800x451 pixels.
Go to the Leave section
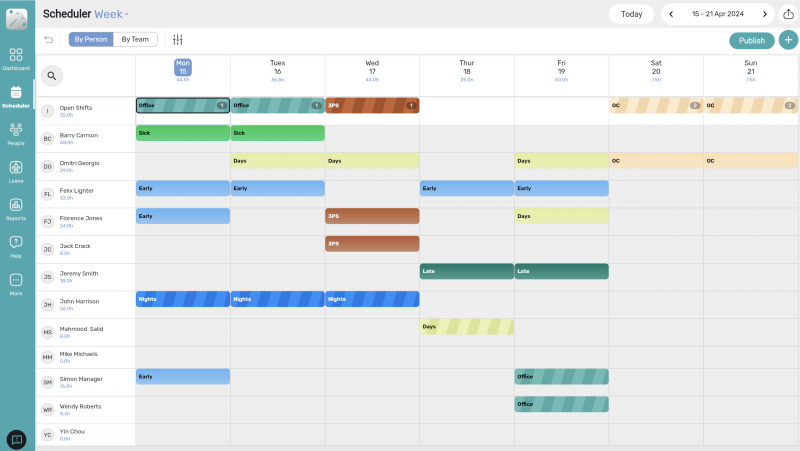[x=16, y=170]
